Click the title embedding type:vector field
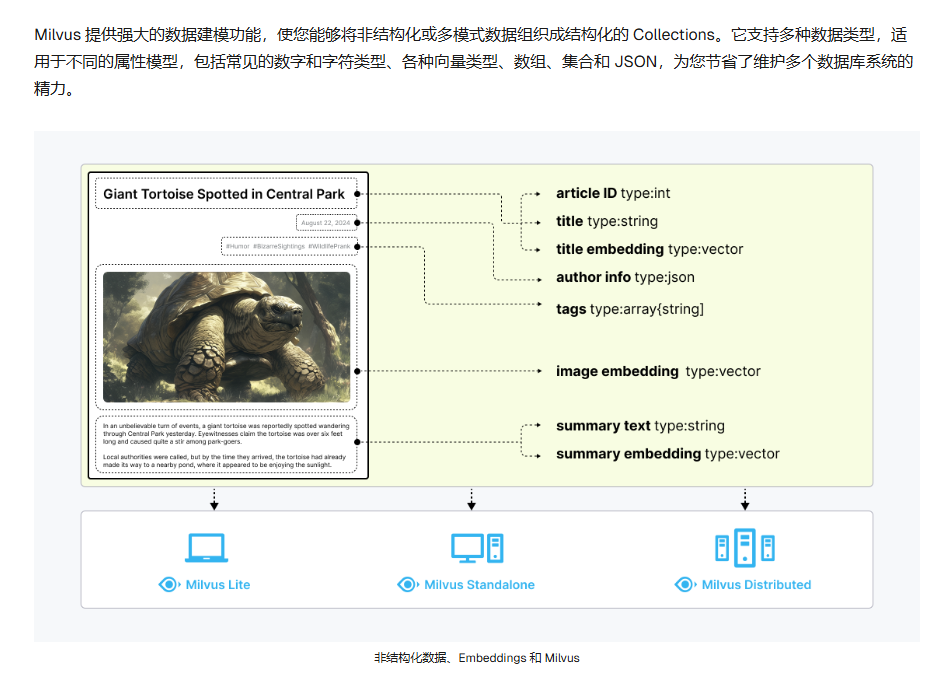 click(650, 249)
